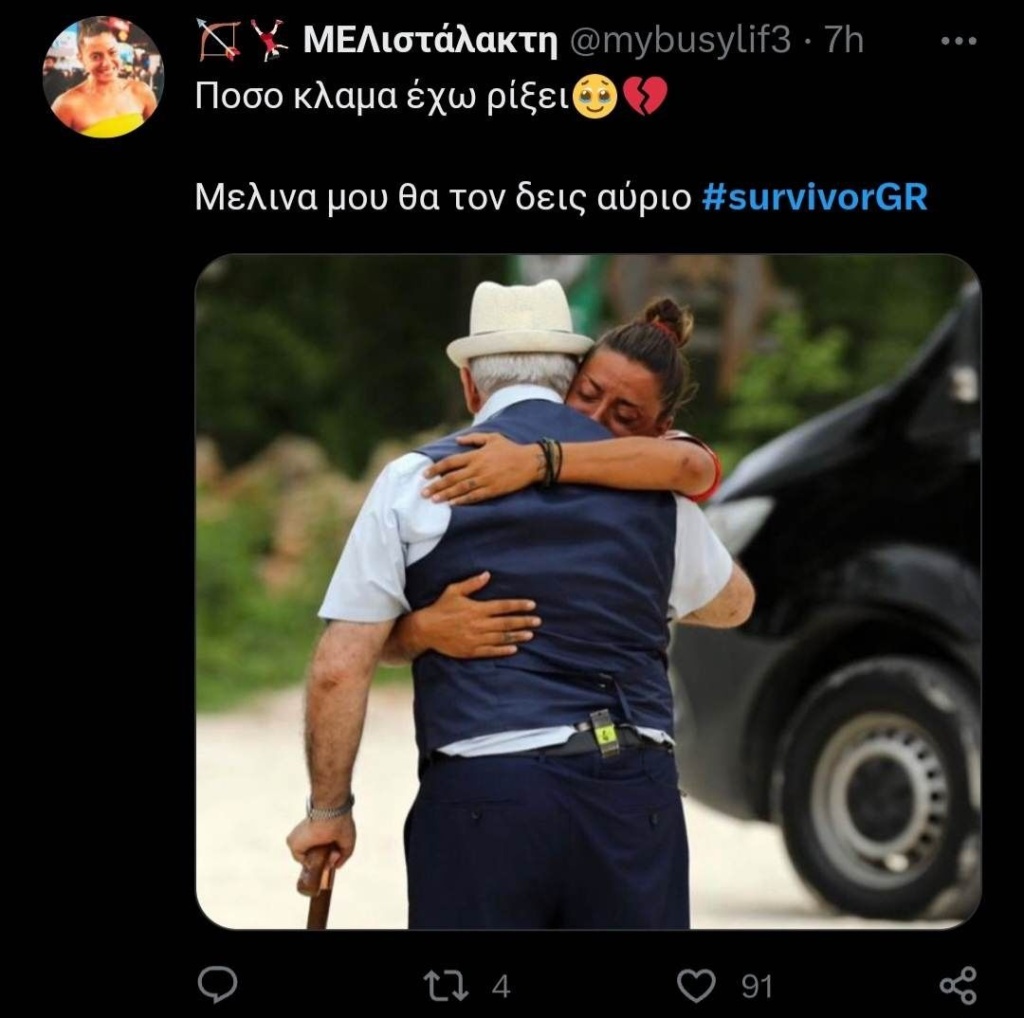
Task: Select the cartwheel person emoji in name
Action: [269, 40]
